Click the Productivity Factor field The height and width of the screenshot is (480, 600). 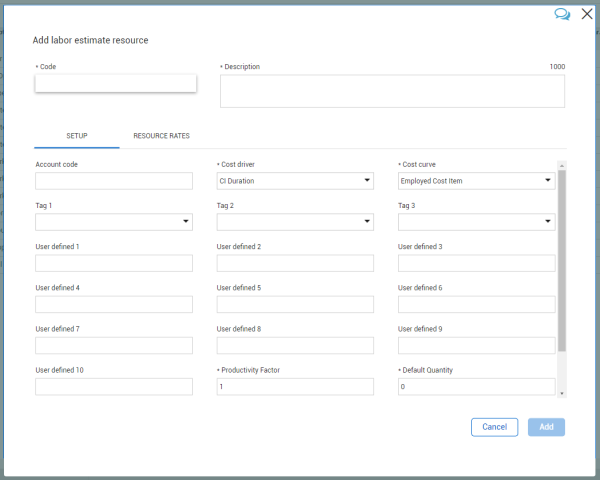coord(295,387)
